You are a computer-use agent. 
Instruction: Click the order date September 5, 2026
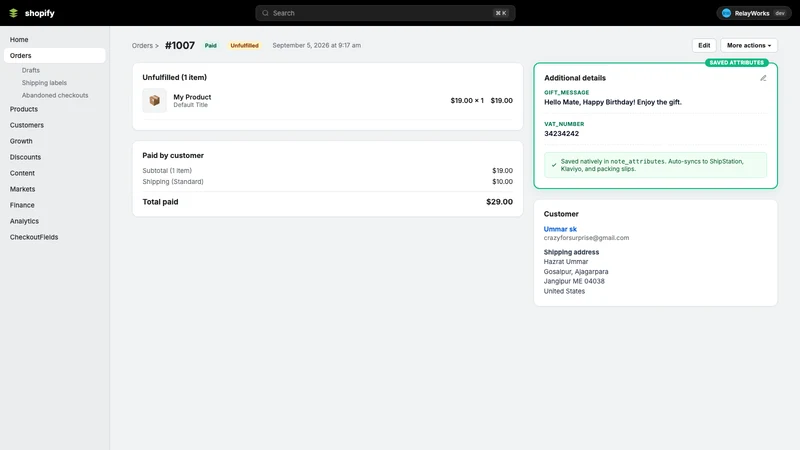(x=316, y=45)
